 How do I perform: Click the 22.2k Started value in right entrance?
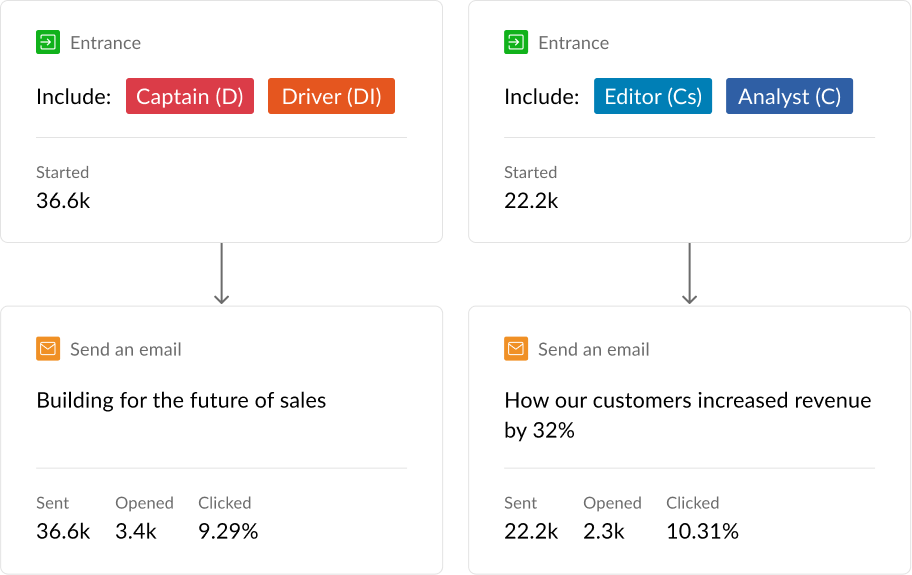click(x=531, y=201)
